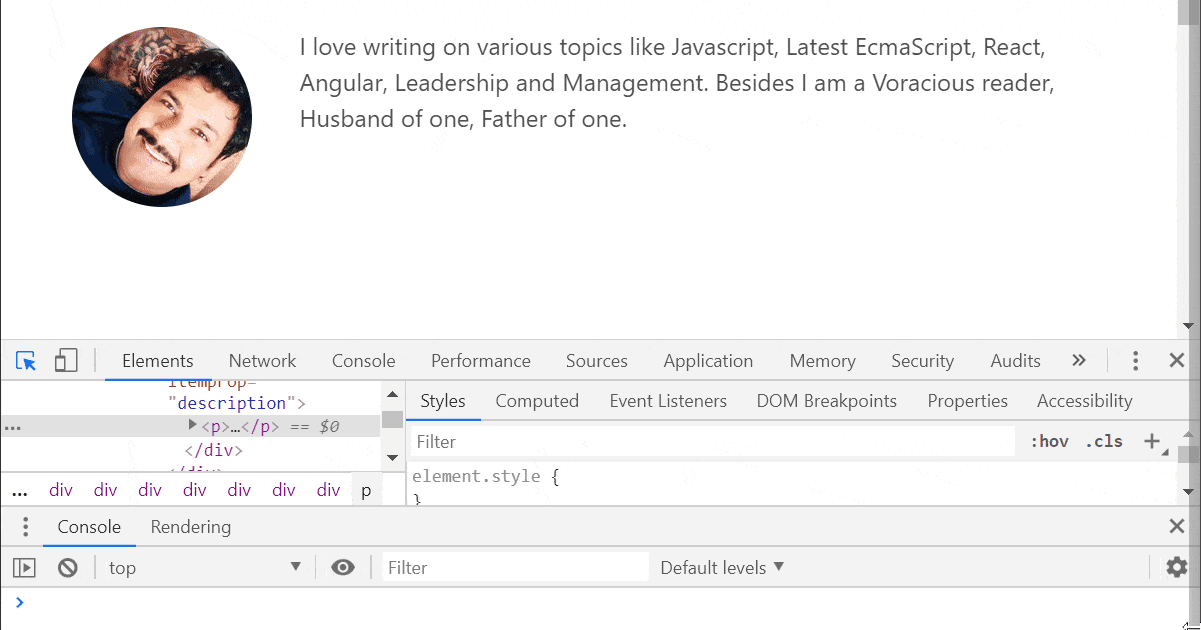The width and height of the screenshot is (1201, 630).
Task: Close the console drawer
Action: click(x=1177, y=527)
